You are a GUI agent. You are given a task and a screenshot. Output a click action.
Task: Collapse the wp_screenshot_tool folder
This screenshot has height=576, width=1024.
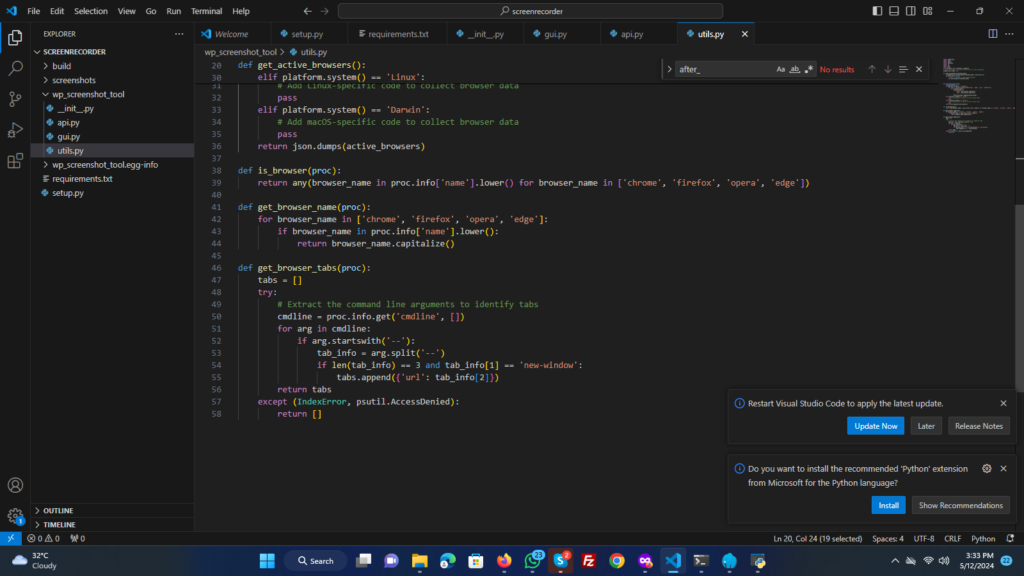[87, 94]
